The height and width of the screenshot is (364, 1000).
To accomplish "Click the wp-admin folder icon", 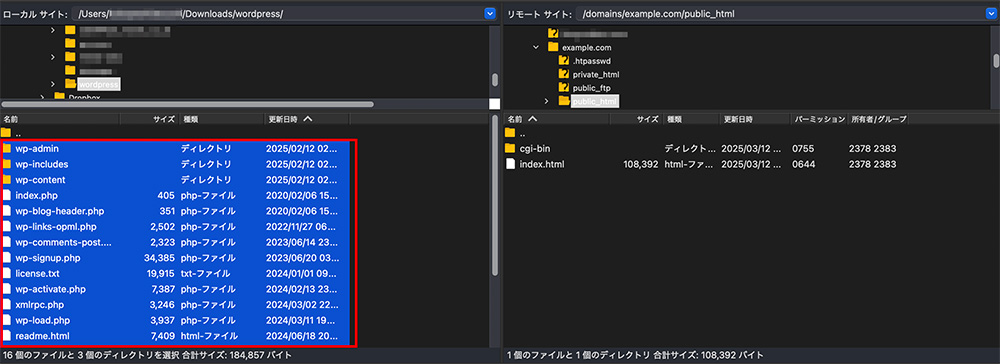I will [x=7, y=149].
